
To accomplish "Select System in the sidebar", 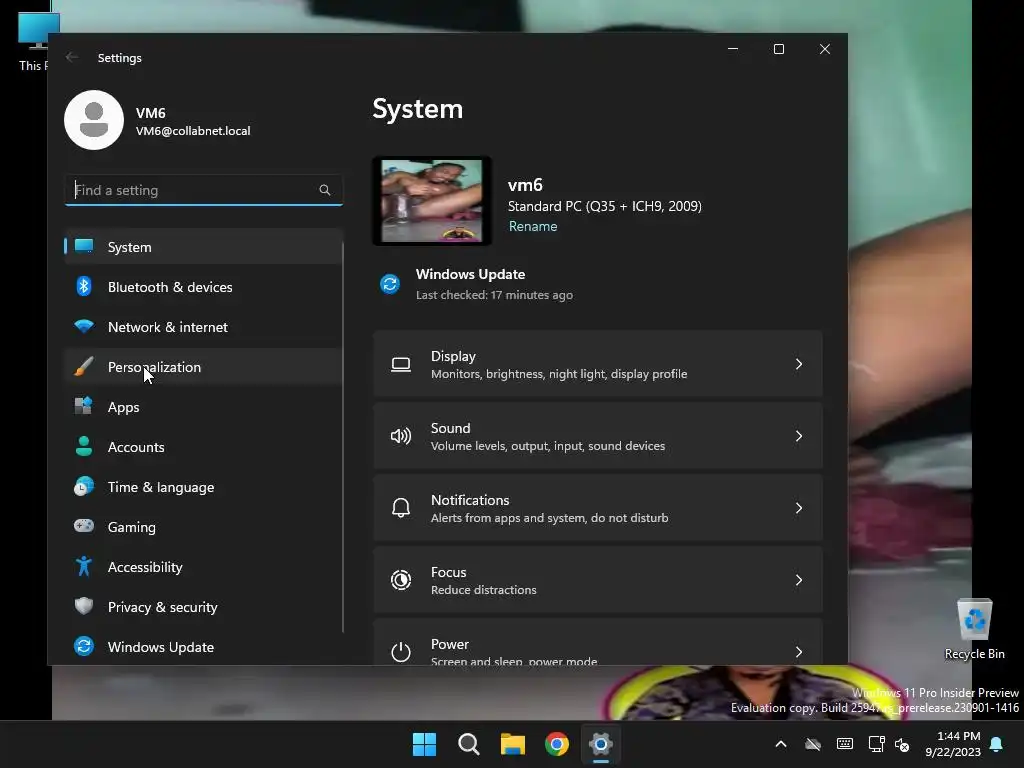I will tap(203, 247).
